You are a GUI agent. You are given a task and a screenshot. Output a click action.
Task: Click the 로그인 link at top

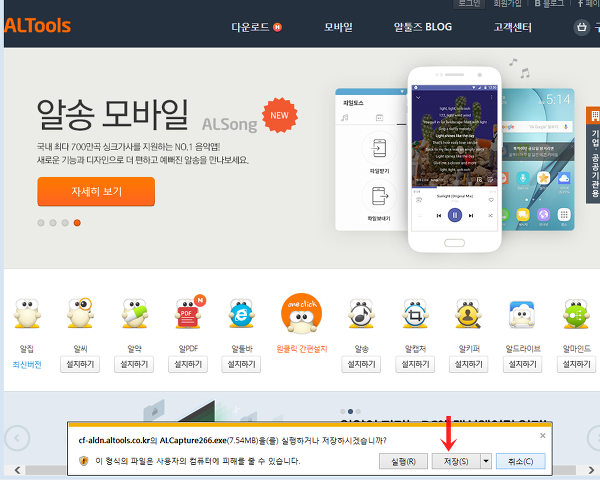click(469, 3)
